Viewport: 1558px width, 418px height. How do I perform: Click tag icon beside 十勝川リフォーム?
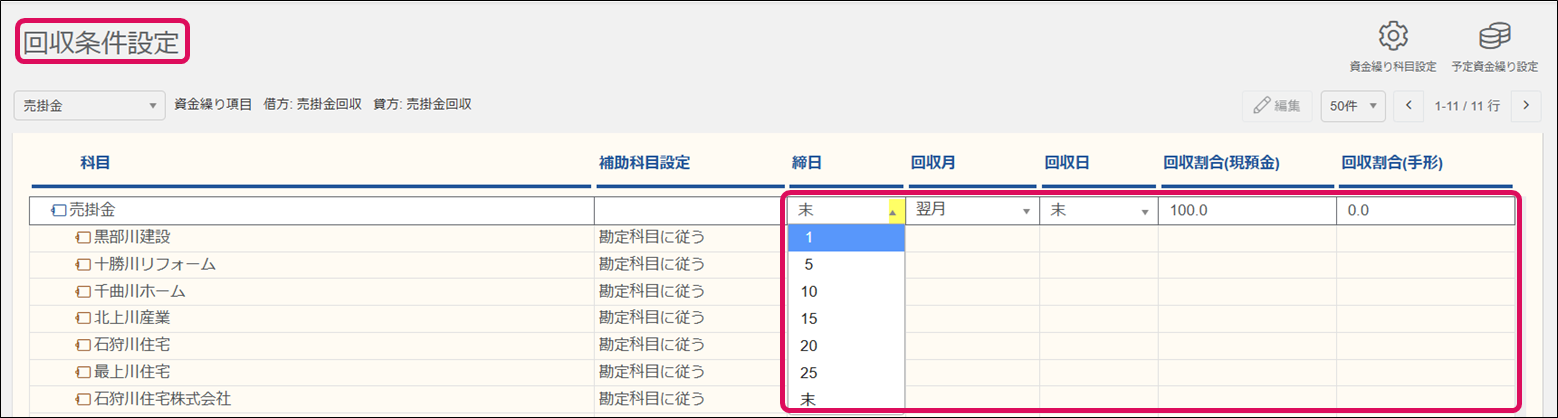pos(84,265)
